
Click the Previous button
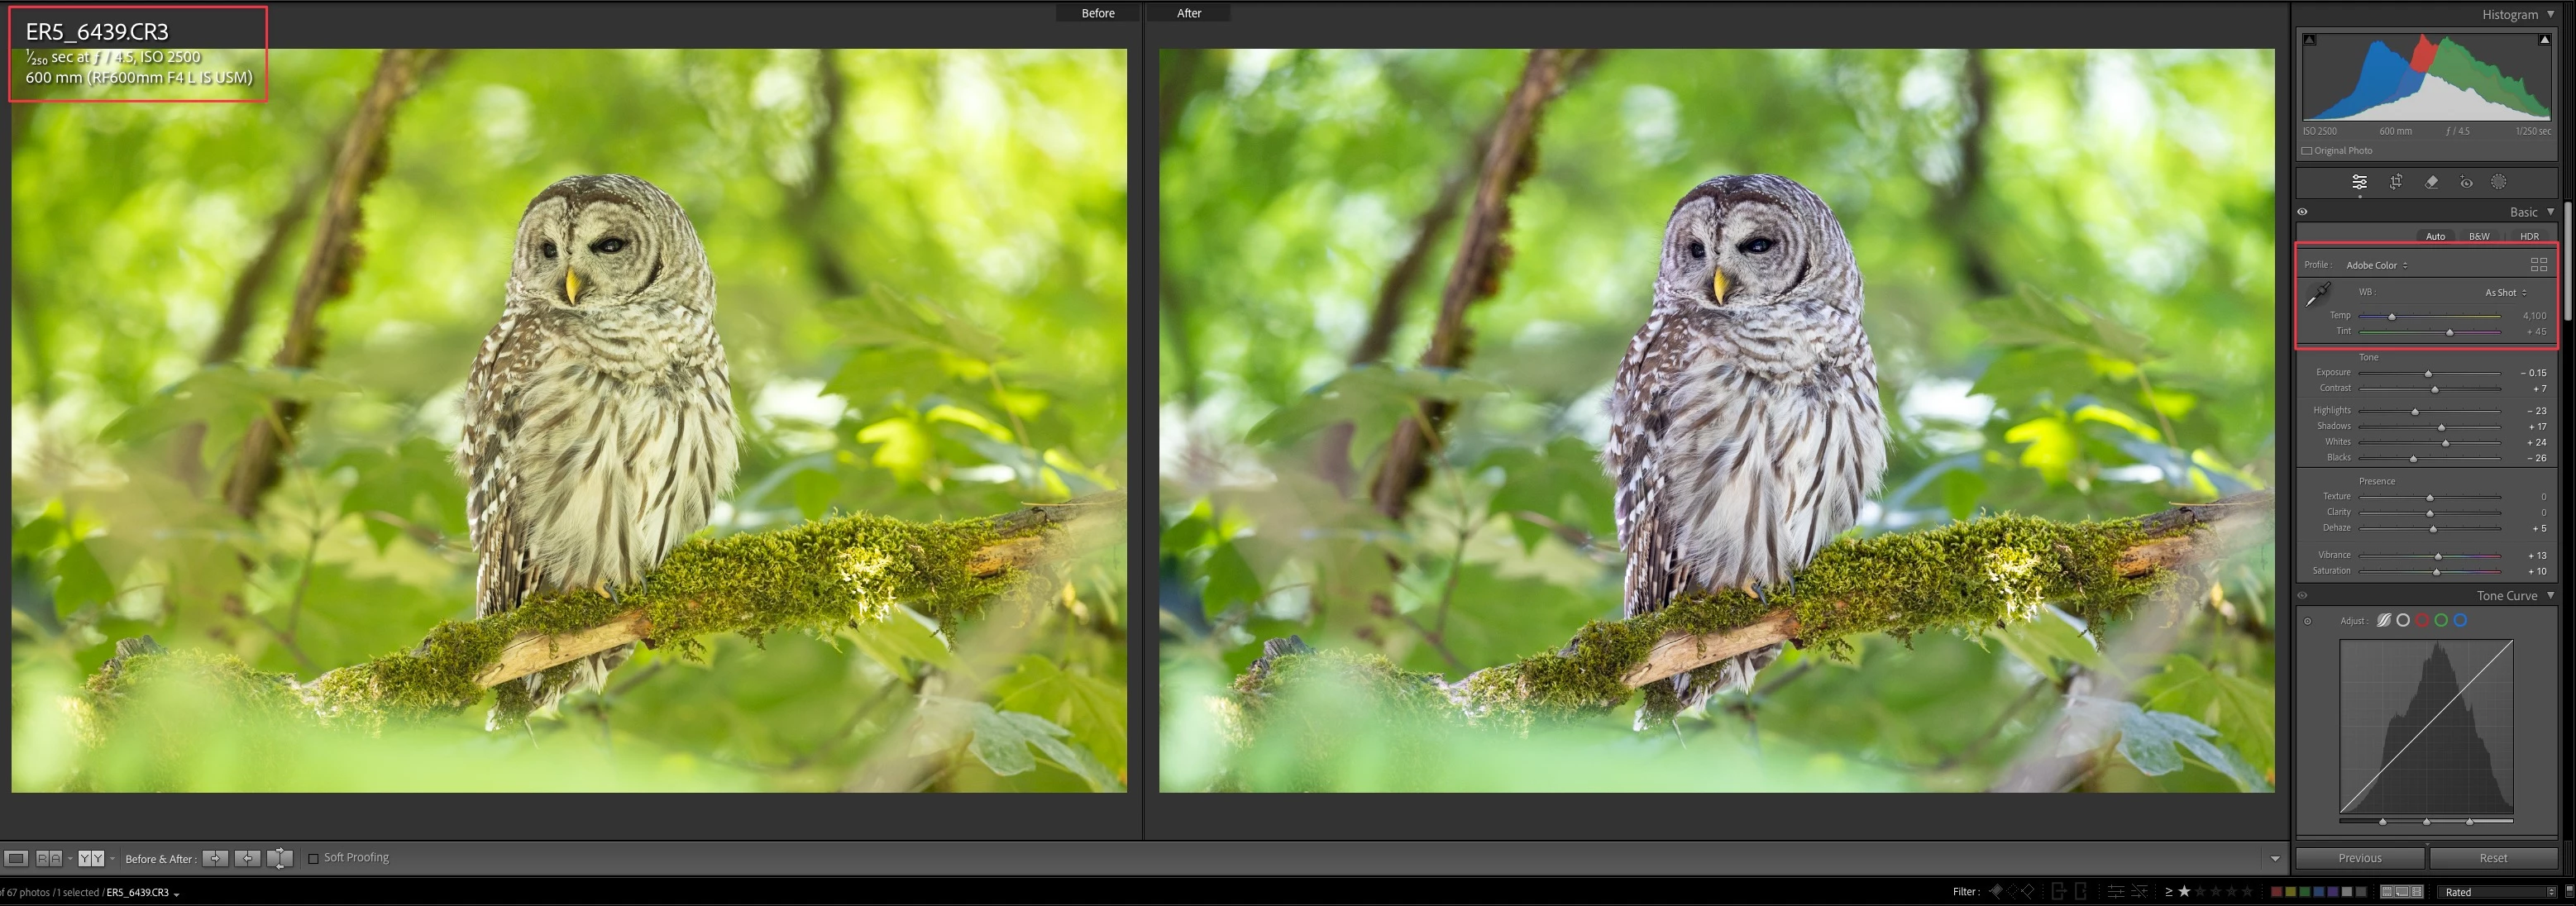click(2359, 858)
